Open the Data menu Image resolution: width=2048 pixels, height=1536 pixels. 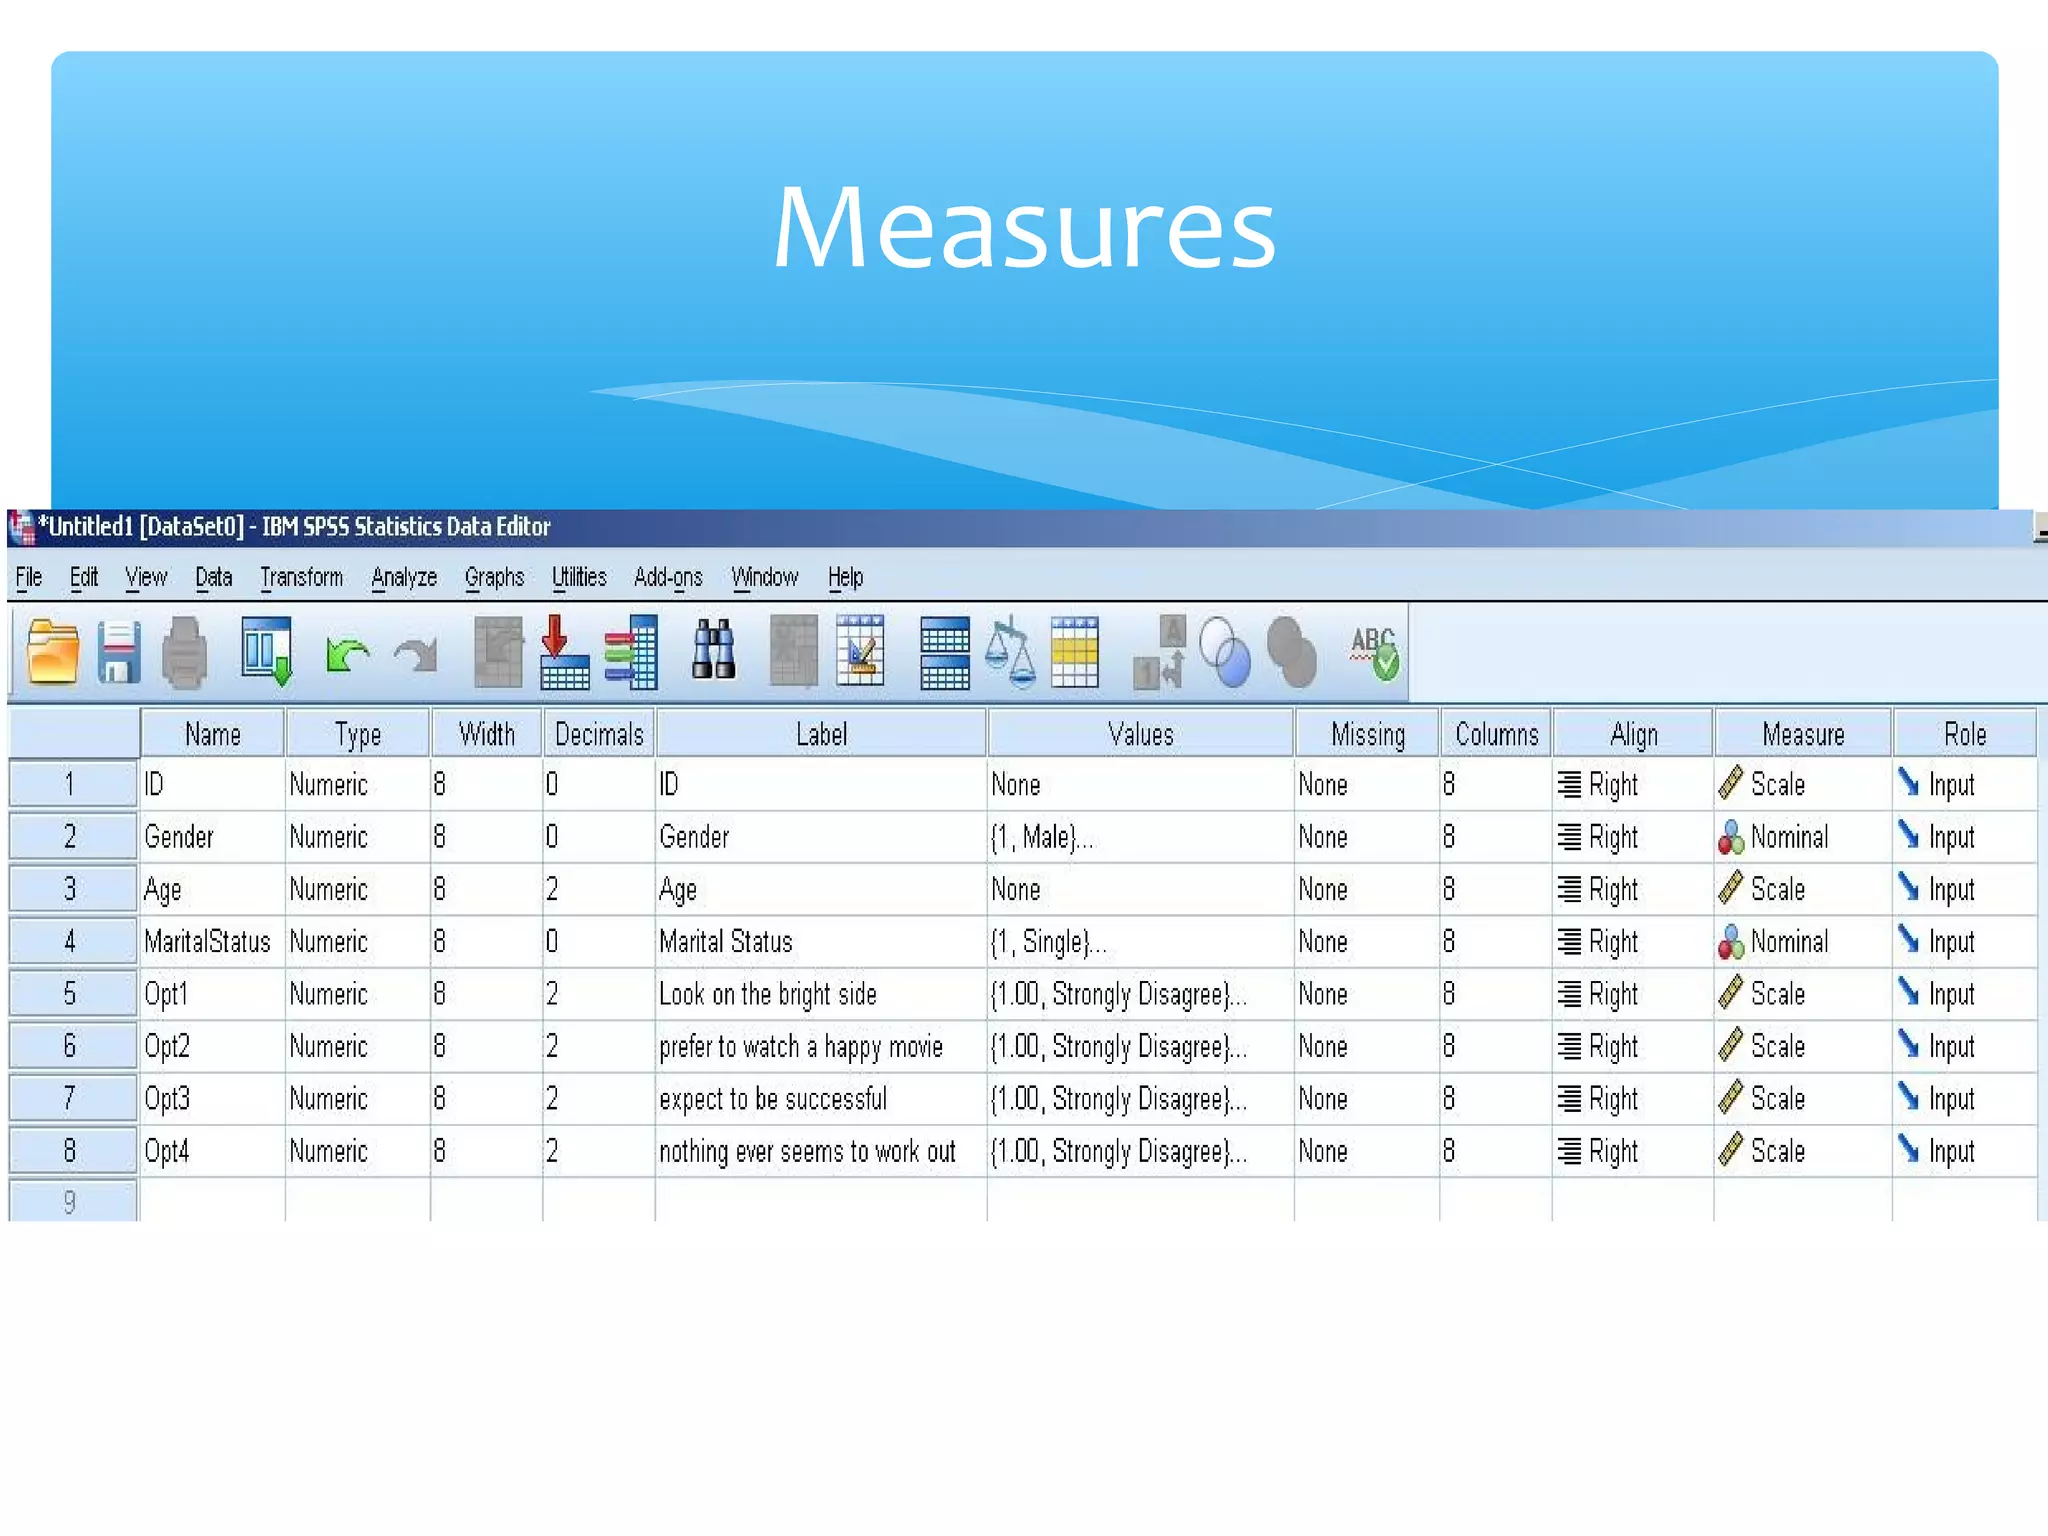pos(214,577)
